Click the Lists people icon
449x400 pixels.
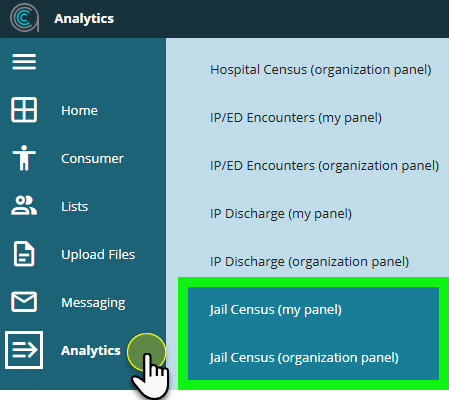24,205
